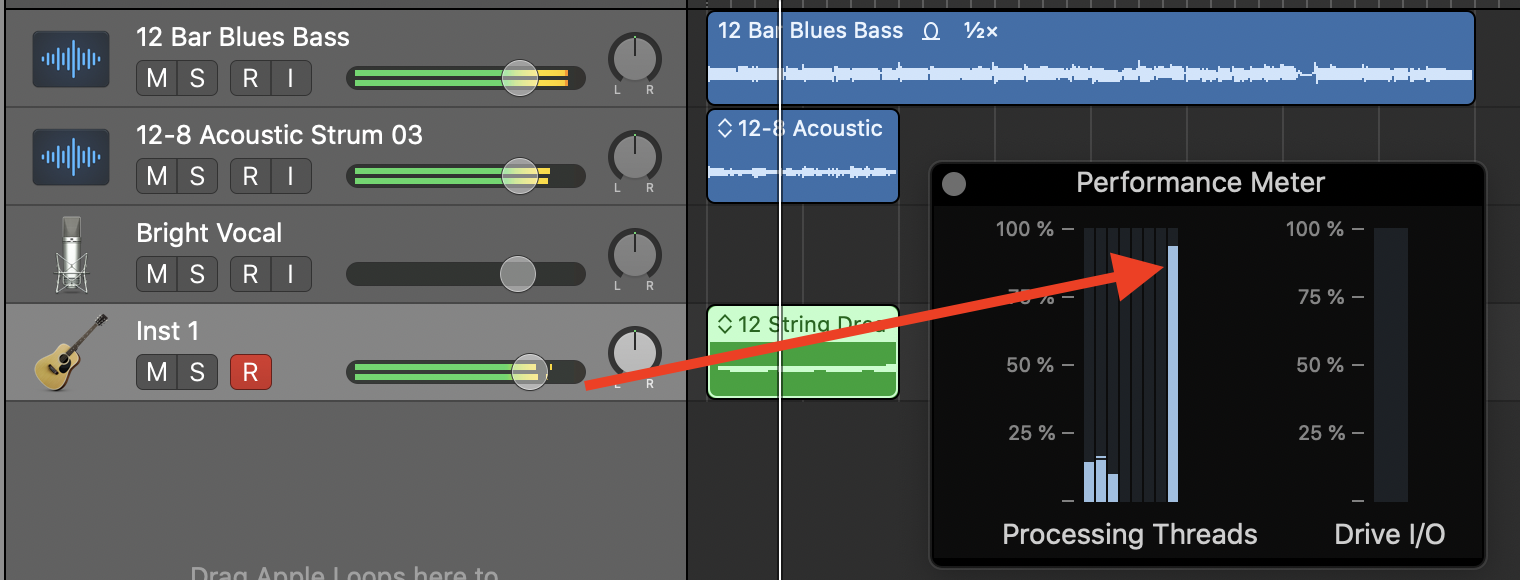Solo the Bright Vocal track
This screenshot has height=580, width=1520.
pos(197,274)
